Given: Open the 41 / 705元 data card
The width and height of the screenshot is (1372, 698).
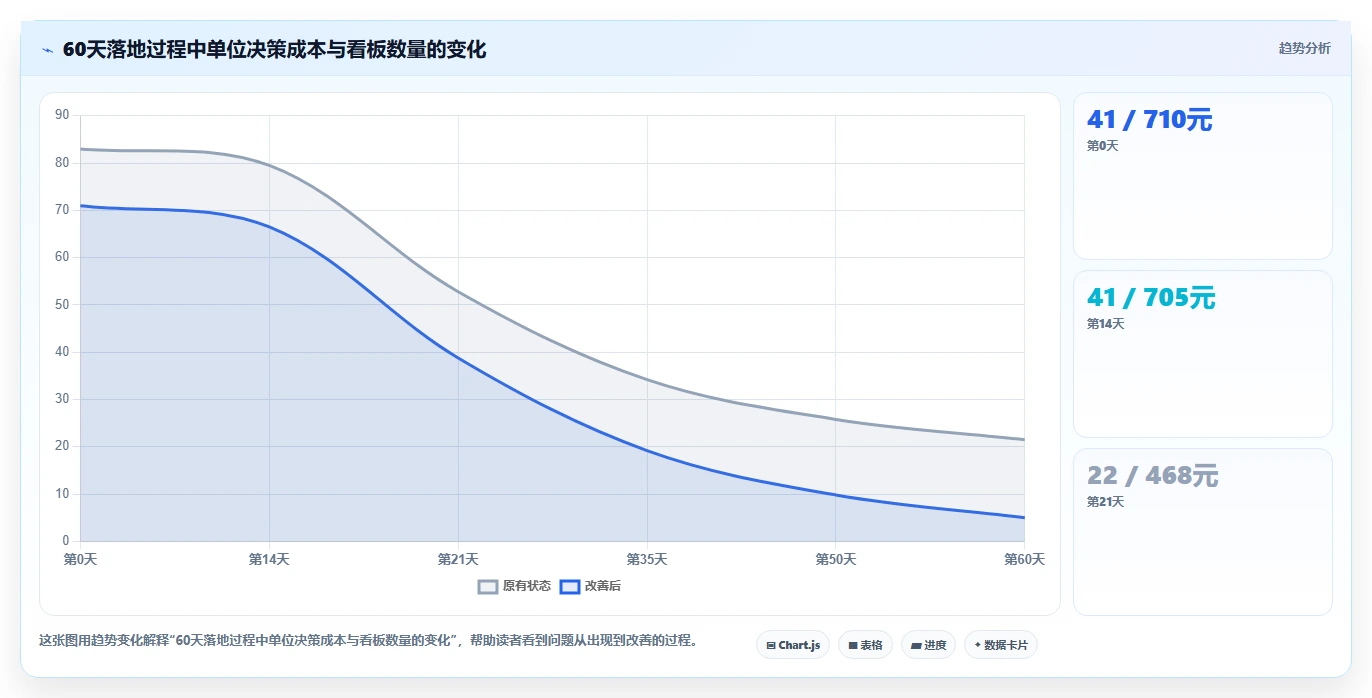Looking at the screenshot, I should (1203, 354).
